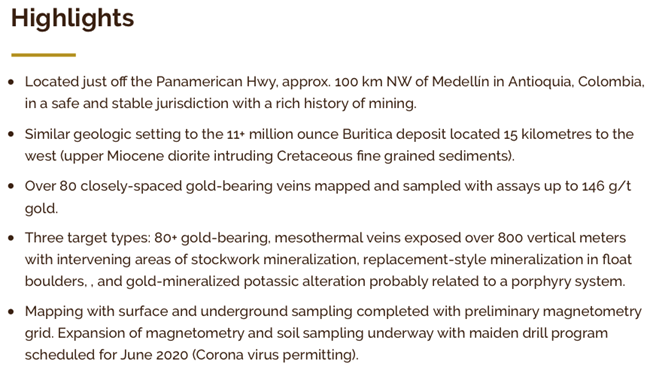Image resolution: width=656 pixels, height=370 pixels.
Task: Click '(Corona virus permitting)' parenthetical
Action: click(x=275, y=355)
